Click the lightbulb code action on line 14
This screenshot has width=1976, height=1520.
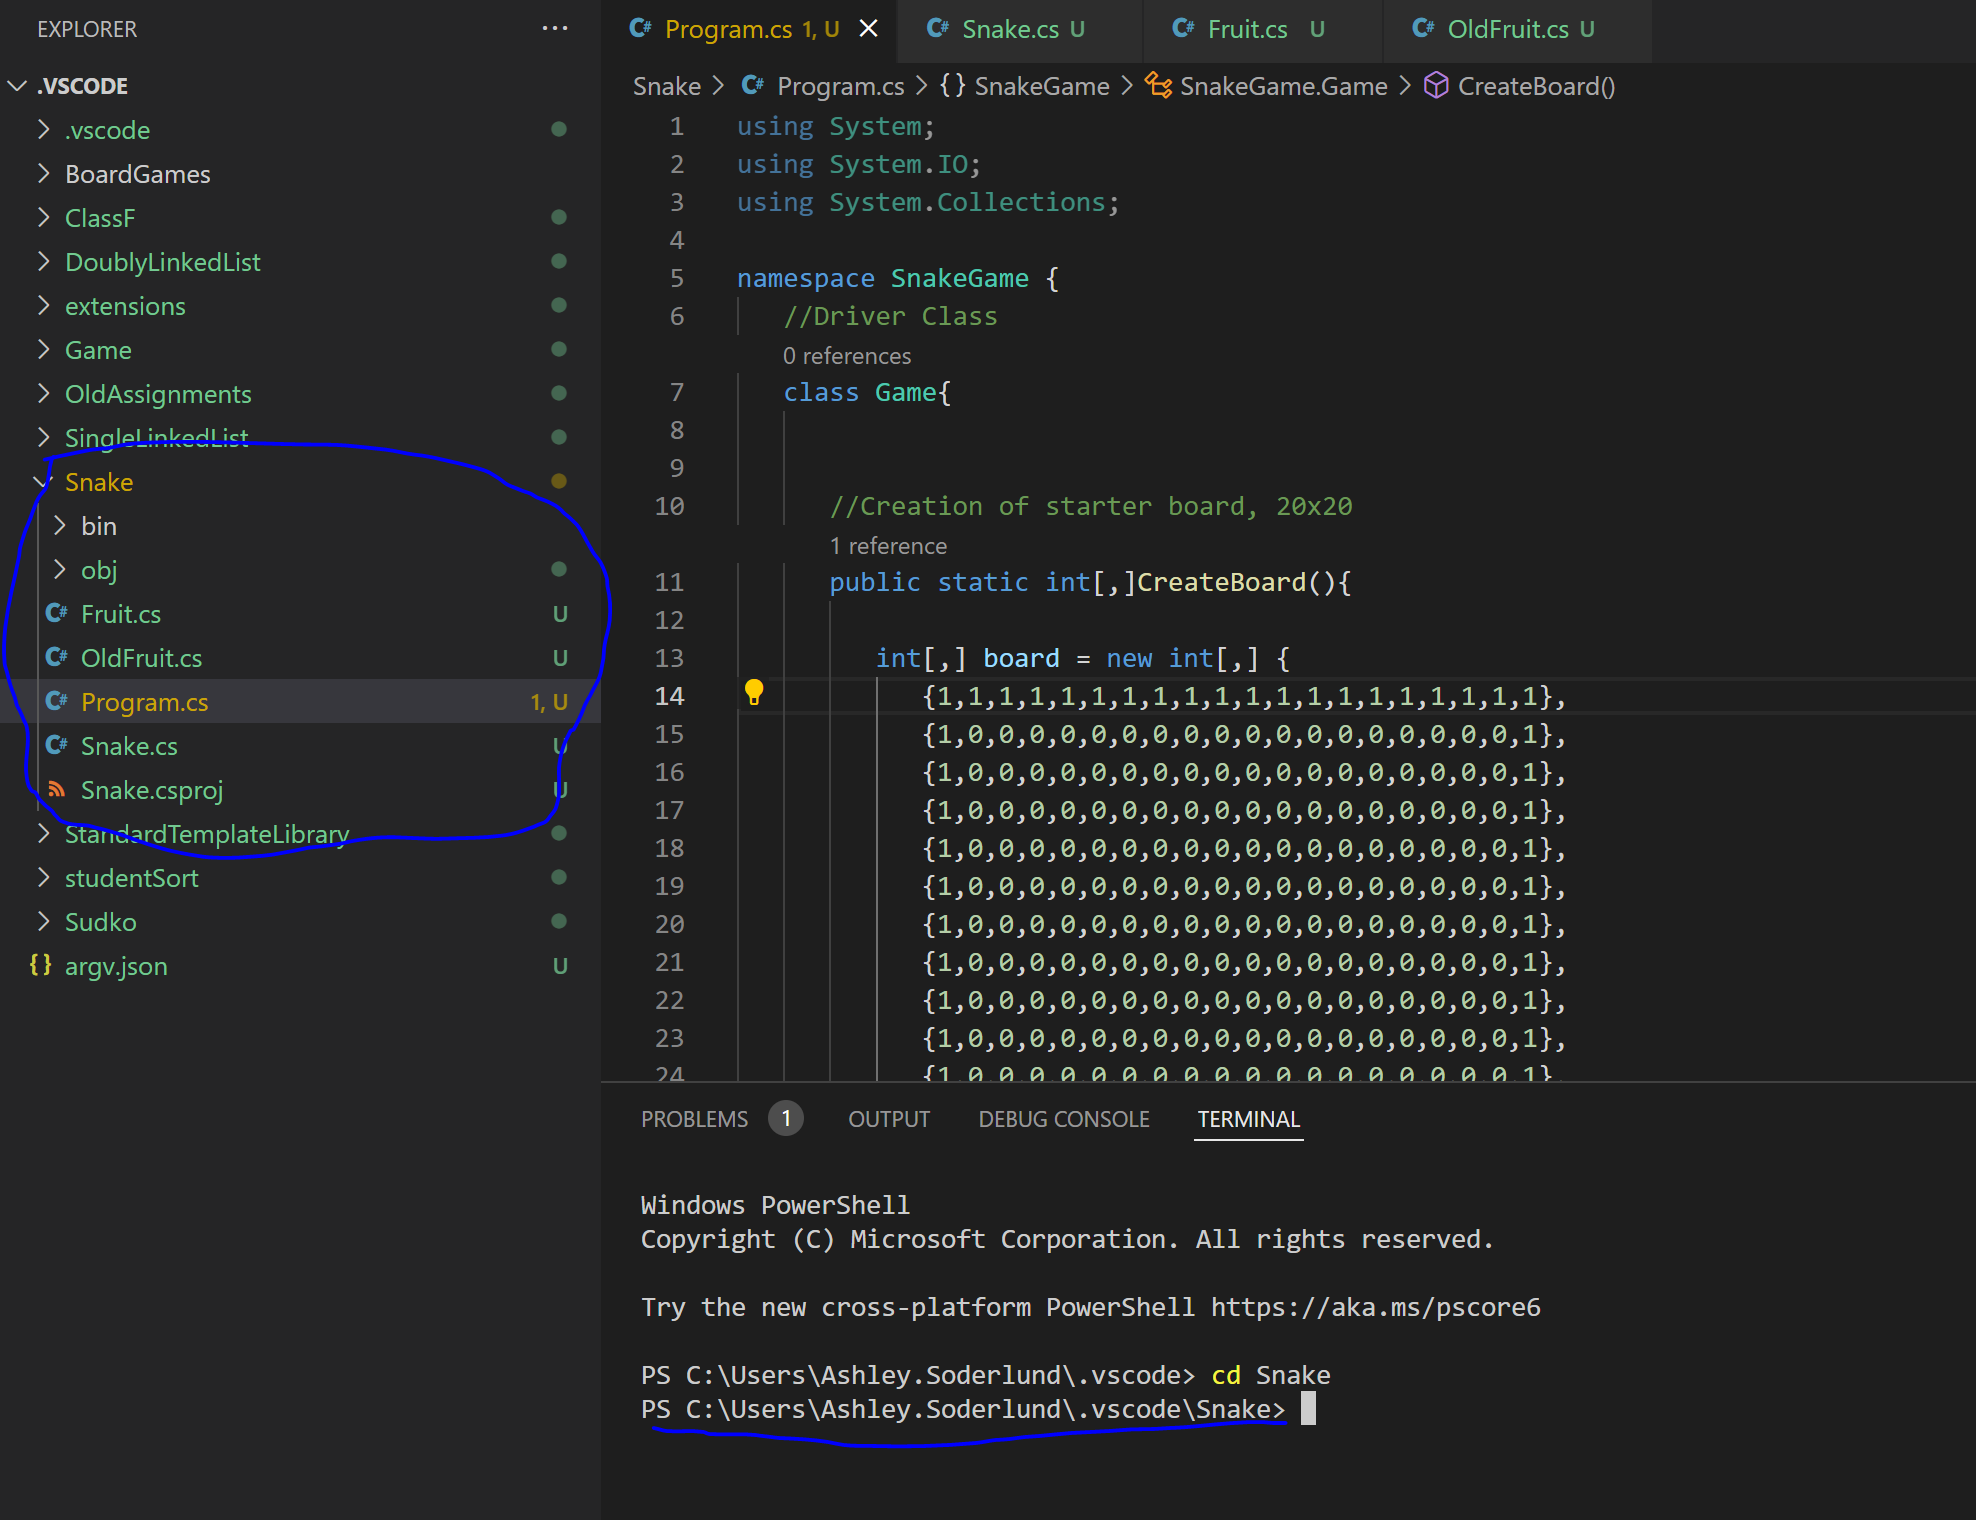753,693
